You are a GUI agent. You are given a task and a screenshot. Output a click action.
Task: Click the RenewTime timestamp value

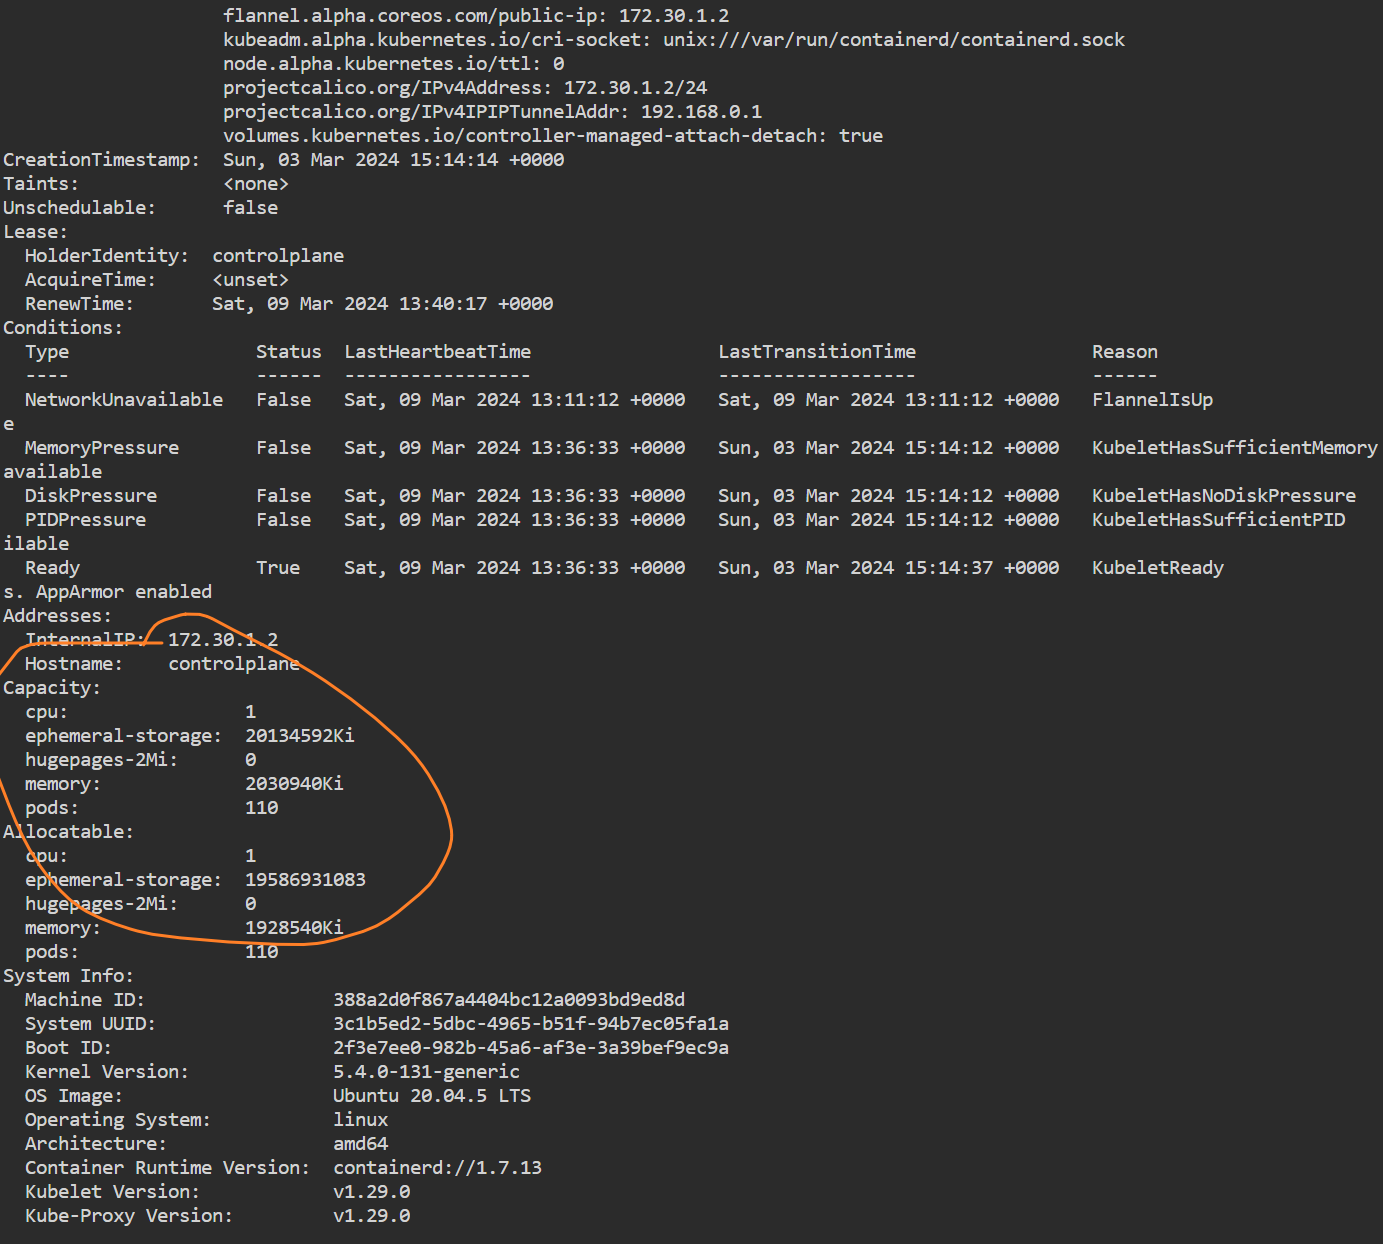tap(382, 304)
